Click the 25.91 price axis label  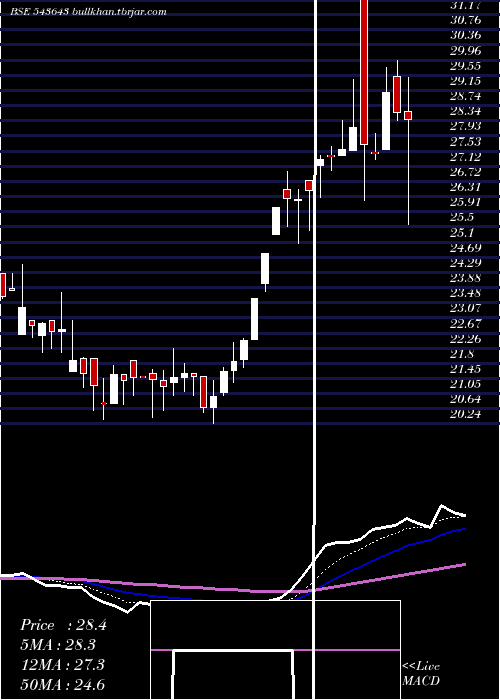pos(466,202)
